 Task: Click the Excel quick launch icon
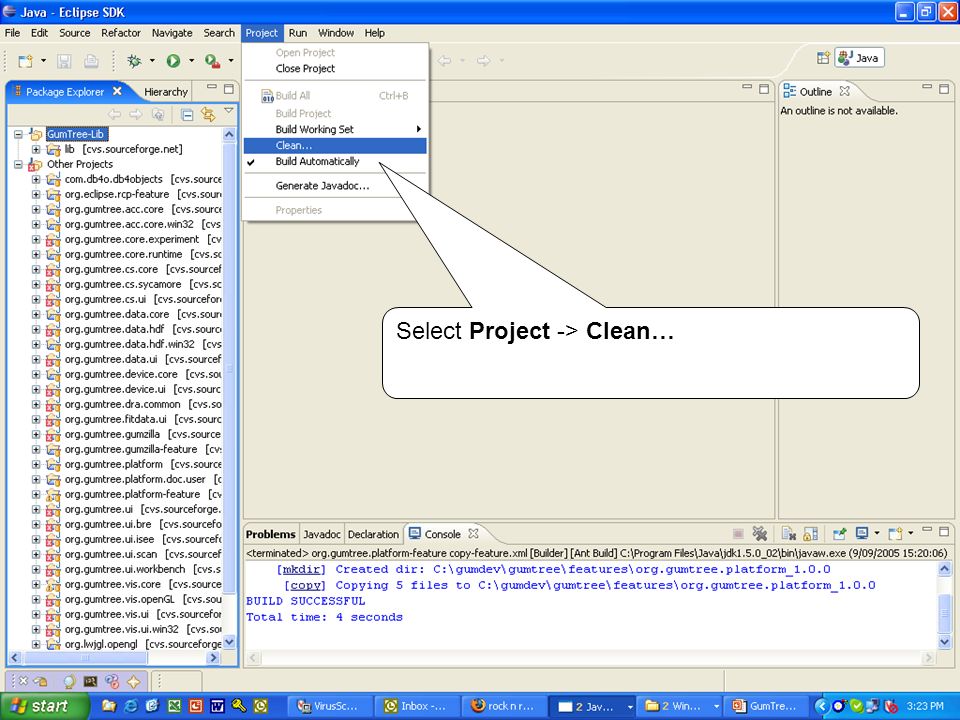pyautogui.click(x=174, y=706)
